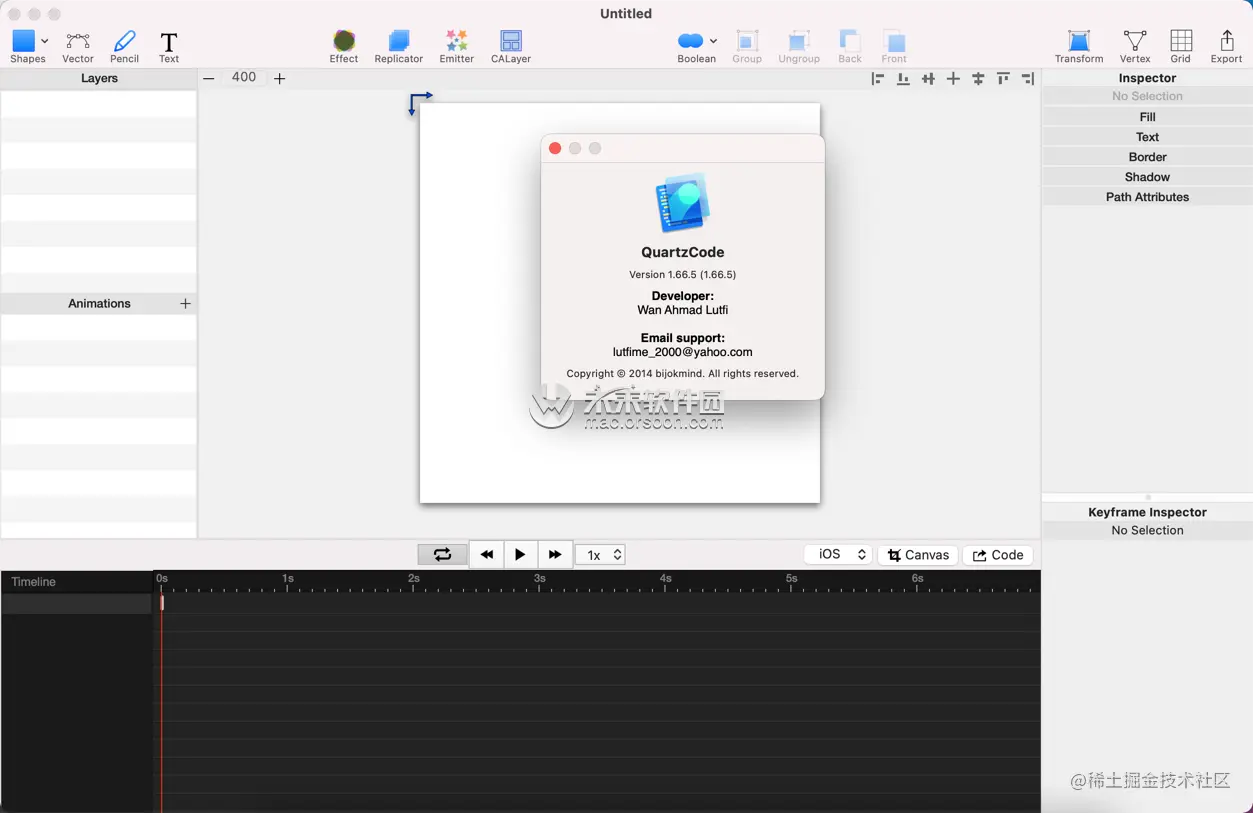The width and height of the screenshot is (1253, 813).
Task: Click the canvas origin corner handle
Action: click(419, 103)
